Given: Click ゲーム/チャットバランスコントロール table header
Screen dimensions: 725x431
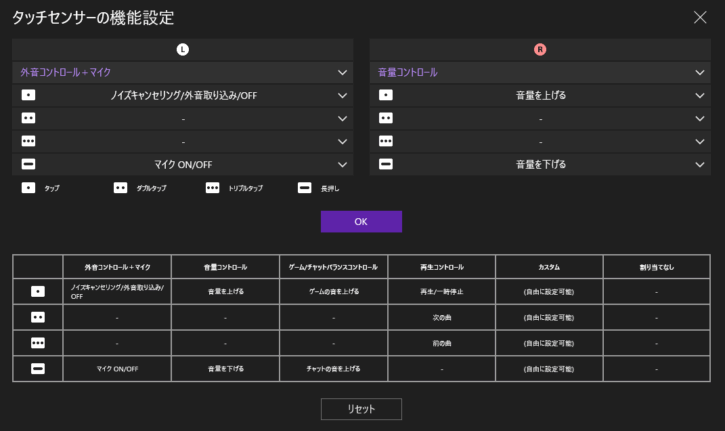Looking at the screenshot, I should click(334, 267).
